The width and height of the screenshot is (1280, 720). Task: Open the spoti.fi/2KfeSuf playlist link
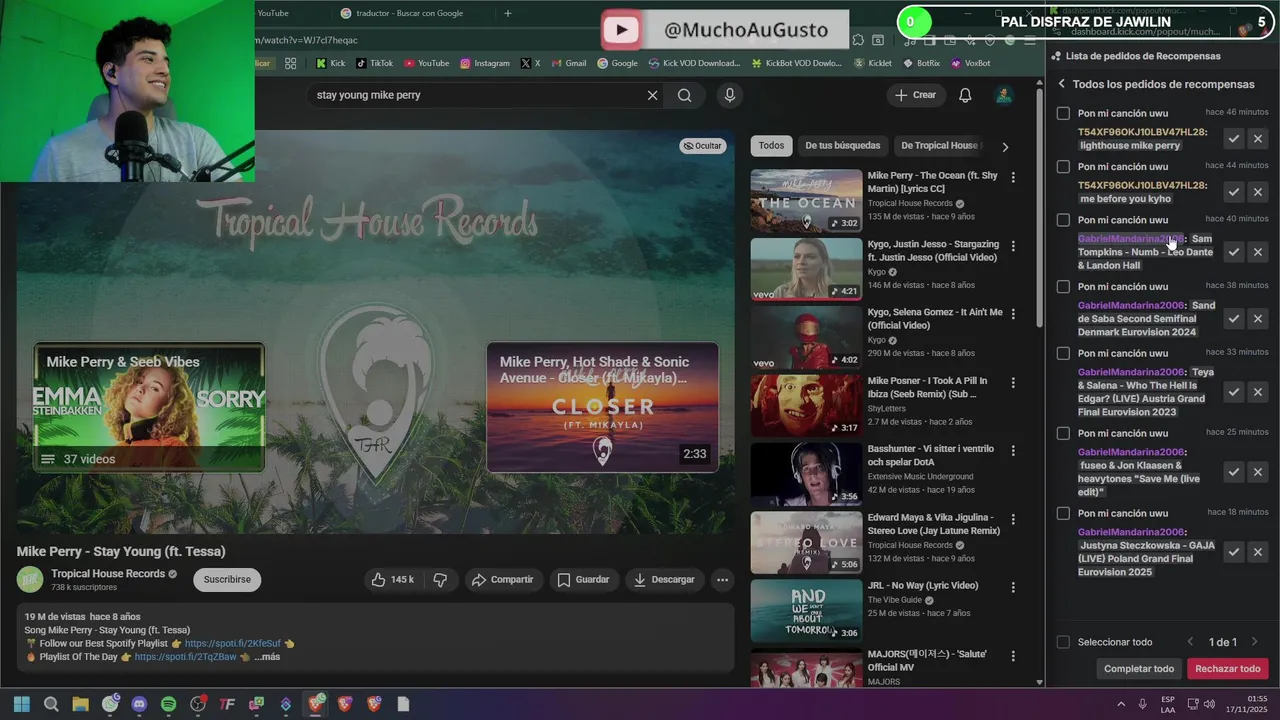[232, 644]
